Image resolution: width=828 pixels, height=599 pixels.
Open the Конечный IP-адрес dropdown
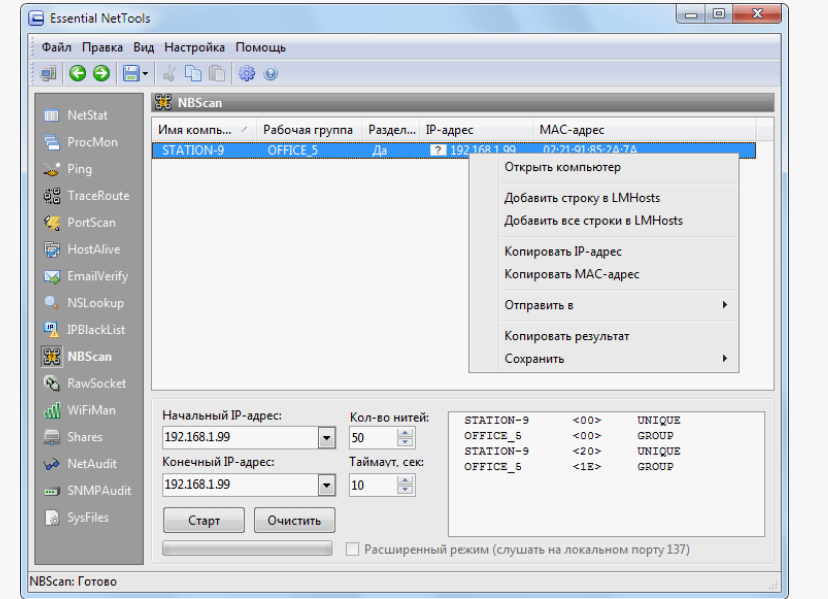tap(326, 485)
